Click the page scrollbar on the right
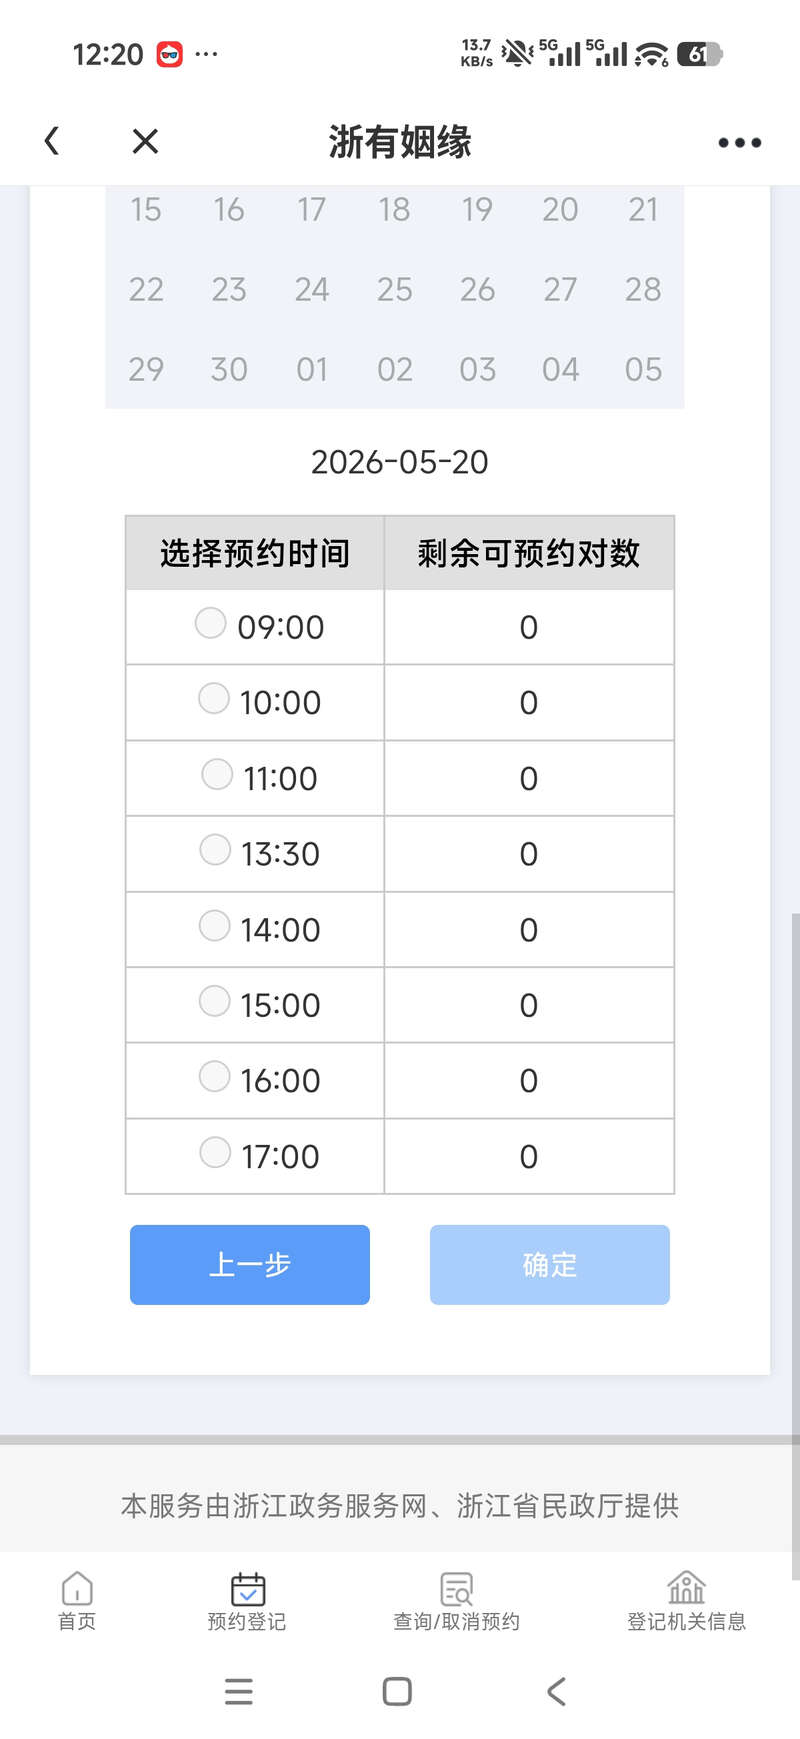The image size is (800, 1739). coord(795,1245)
